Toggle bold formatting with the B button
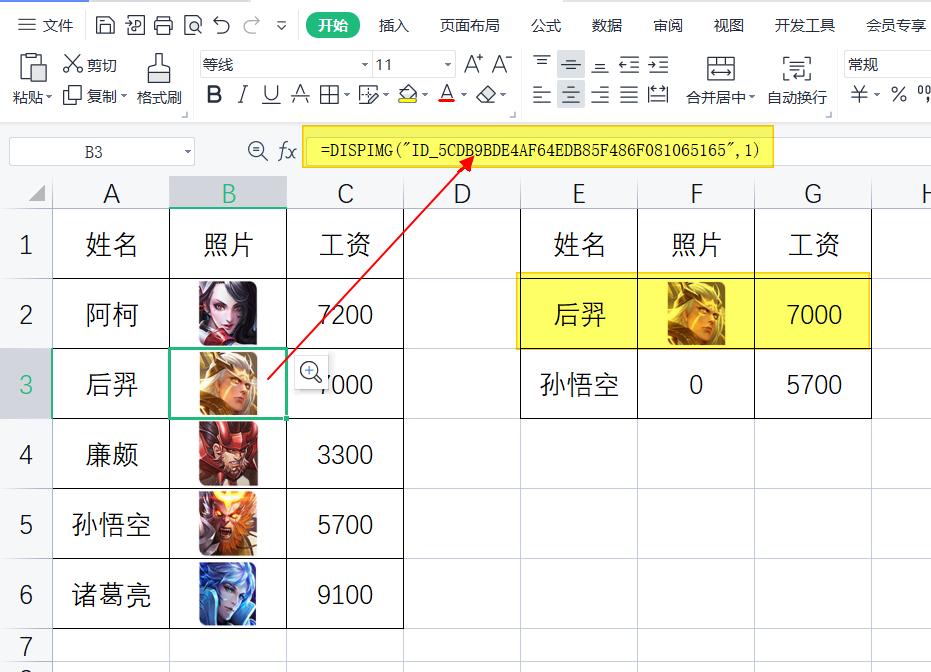 [x=214, y=94]
